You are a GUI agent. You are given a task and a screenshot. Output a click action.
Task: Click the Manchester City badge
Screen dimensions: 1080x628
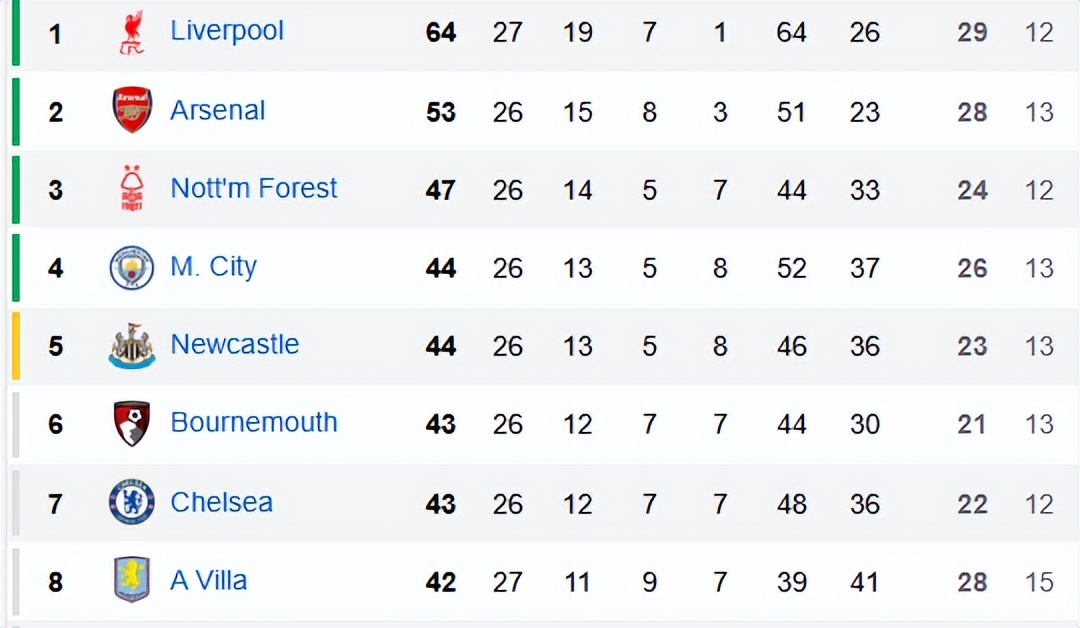[132, 267]
